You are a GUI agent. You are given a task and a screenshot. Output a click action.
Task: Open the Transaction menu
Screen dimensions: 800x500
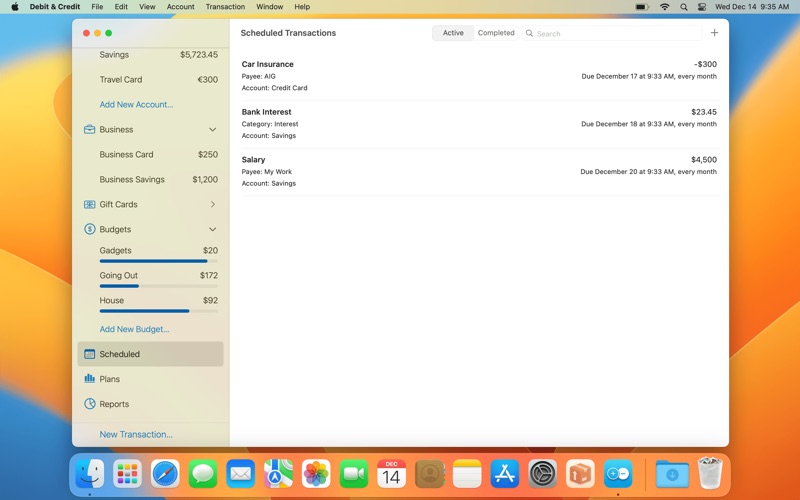click(225, 7)
